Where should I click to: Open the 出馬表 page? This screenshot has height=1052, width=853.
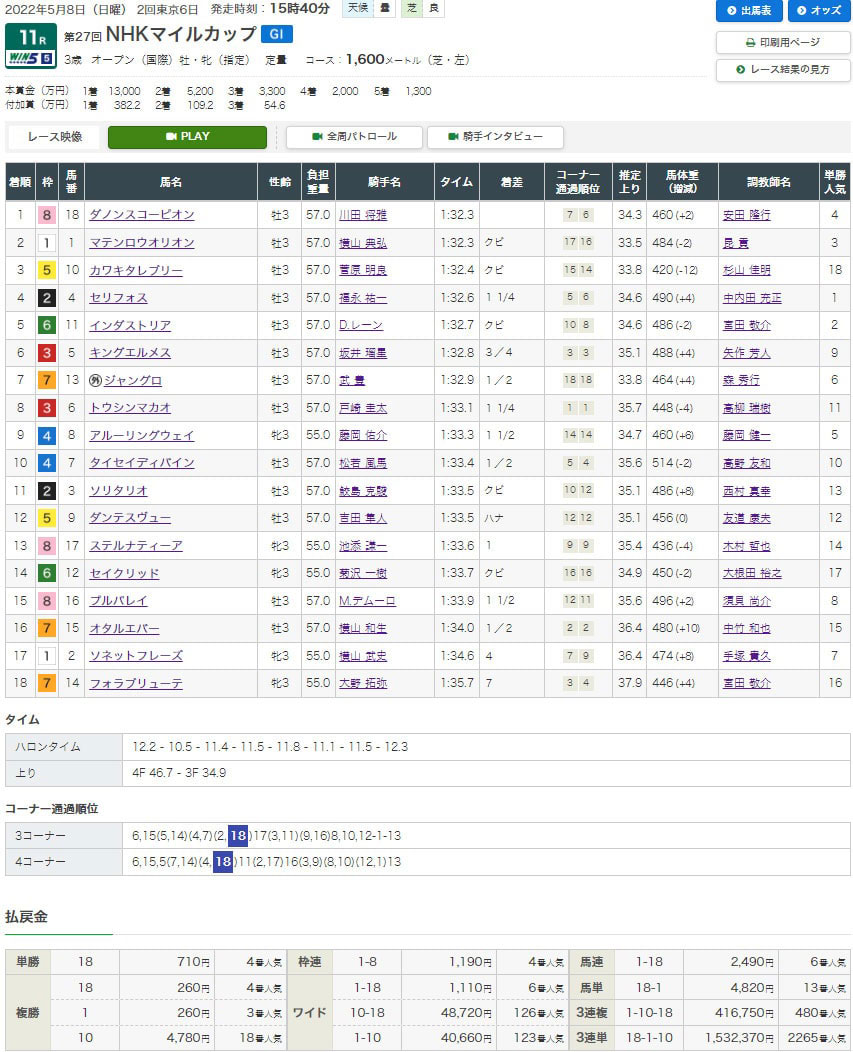749,11
